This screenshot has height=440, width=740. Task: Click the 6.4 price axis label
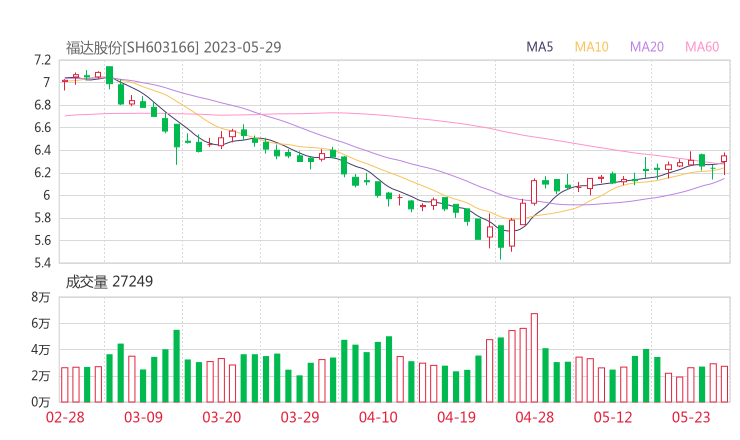click(42, 151)
